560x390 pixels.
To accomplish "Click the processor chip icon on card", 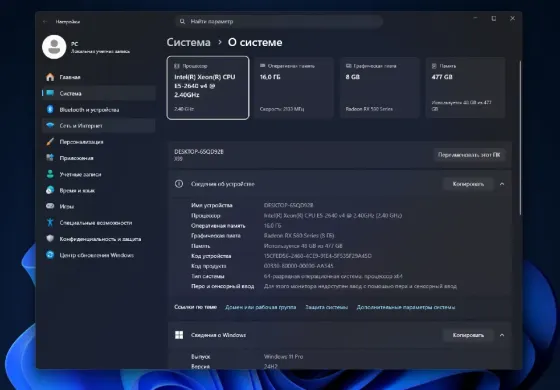I will [176, 66].
